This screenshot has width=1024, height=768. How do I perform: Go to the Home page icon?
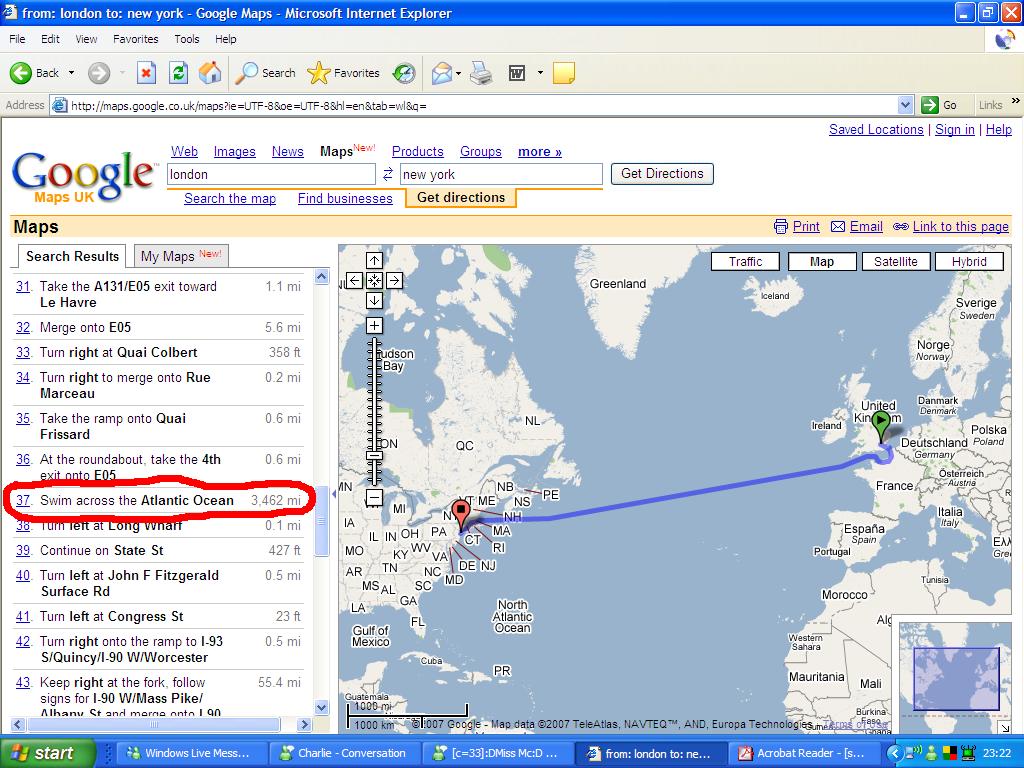tap(210, 73)
